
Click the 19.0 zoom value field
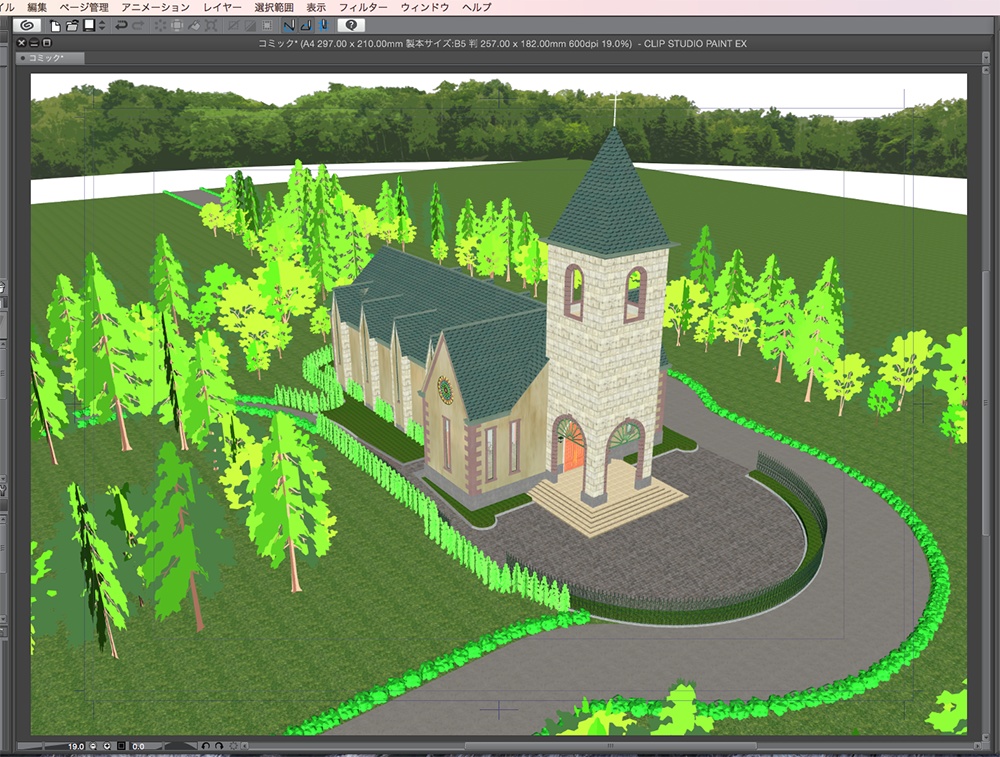point(76,746)
